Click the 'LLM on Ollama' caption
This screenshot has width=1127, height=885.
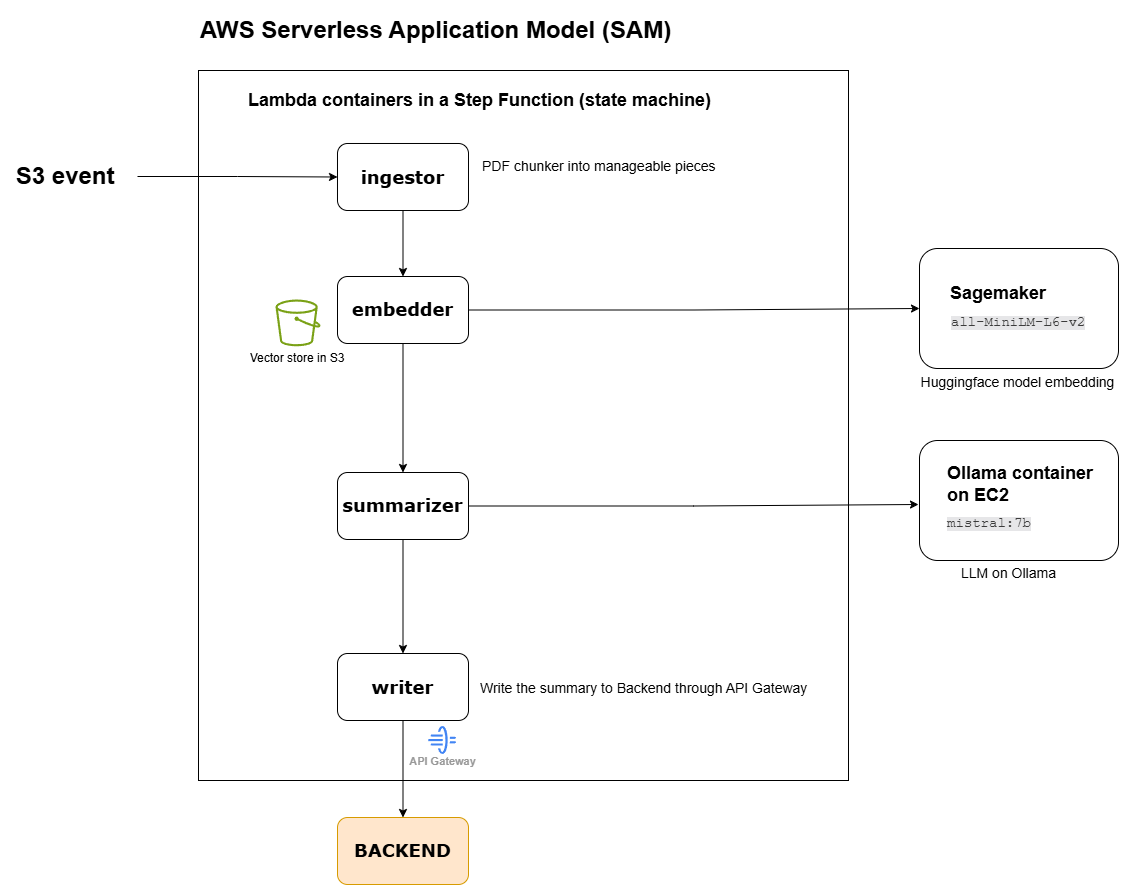click(x=1008, y=574)
